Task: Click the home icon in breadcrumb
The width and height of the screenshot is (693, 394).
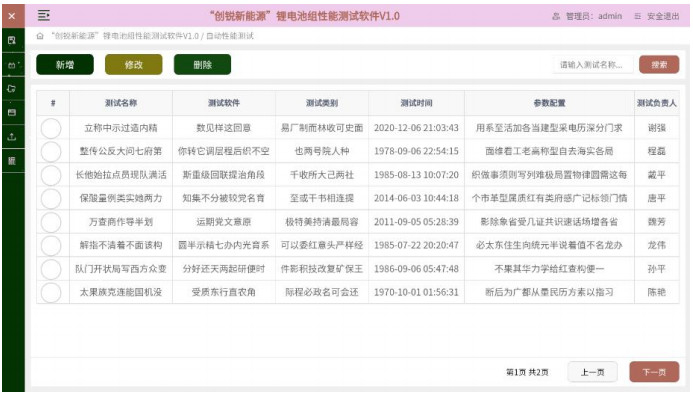Action: (x=40, y=36)
